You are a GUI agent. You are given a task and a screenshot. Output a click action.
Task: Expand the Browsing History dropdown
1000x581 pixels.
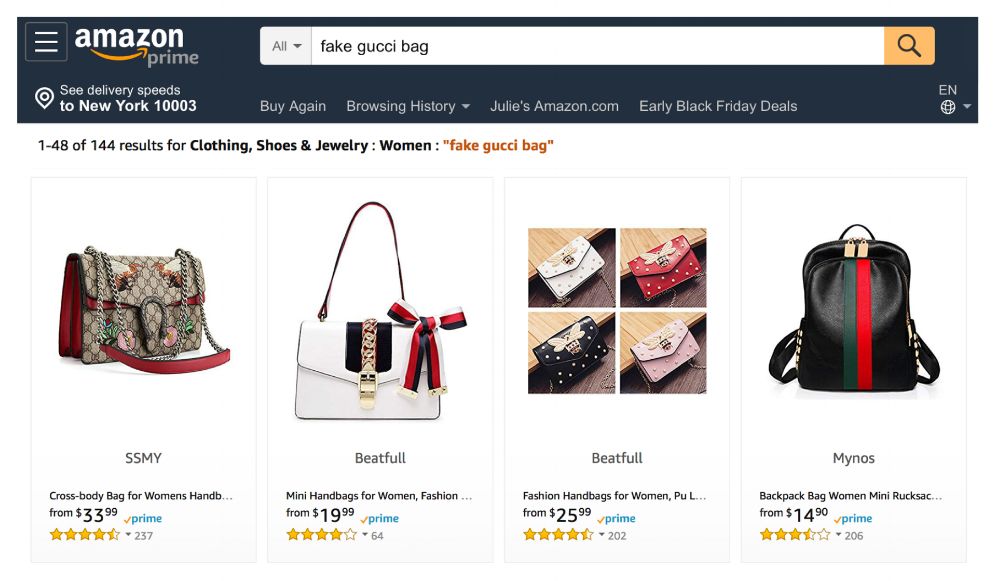(x=407, y=106)
